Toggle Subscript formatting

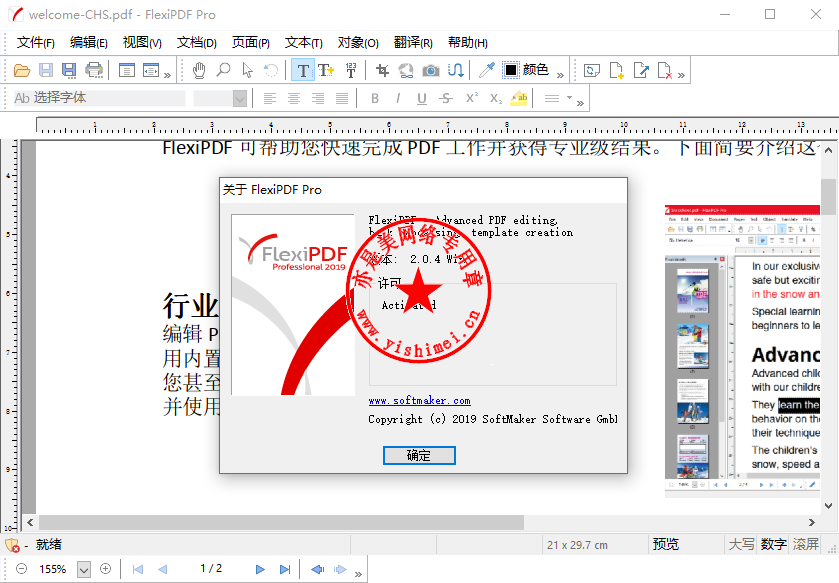pos(496,98)
